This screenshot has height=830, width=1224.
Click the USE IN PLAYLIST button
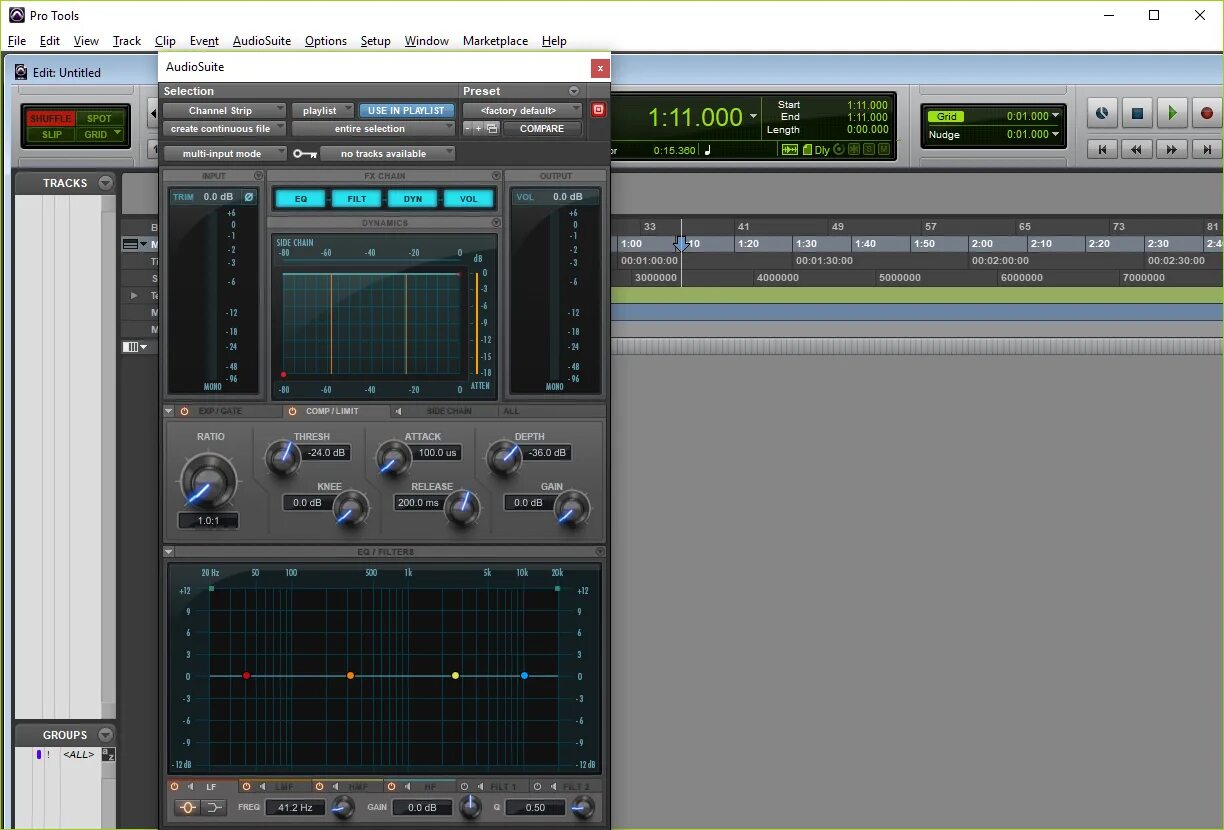tap(407, 110)
